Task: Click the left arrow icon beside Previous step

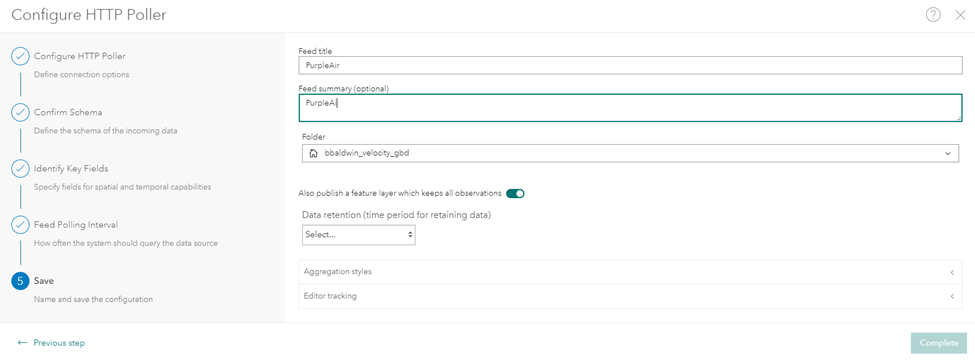Action: (x=22, y=343)
